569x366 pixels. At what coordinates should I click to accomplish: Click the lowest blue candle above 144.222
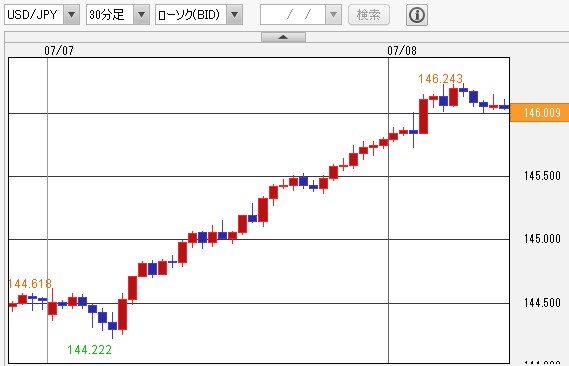112,326
